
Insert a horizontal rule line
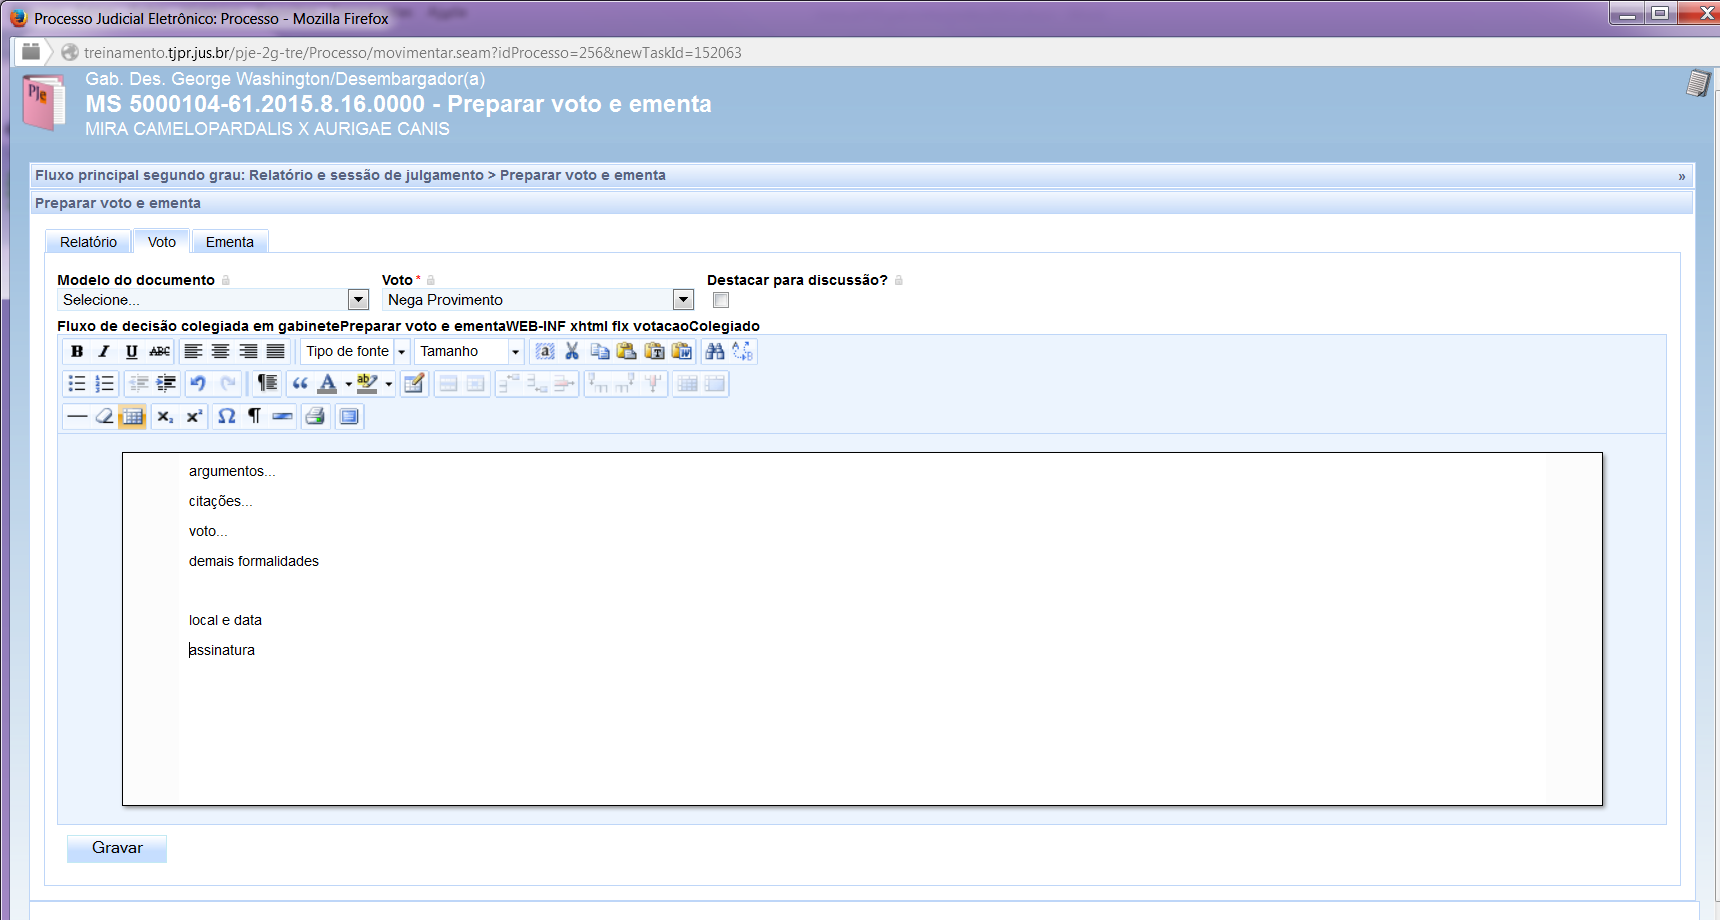77,416
